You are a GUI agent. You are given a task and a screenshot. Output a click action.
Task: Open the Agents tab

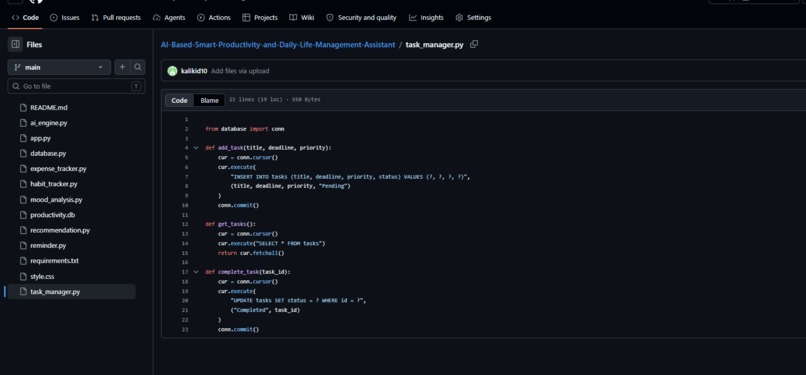169,17
